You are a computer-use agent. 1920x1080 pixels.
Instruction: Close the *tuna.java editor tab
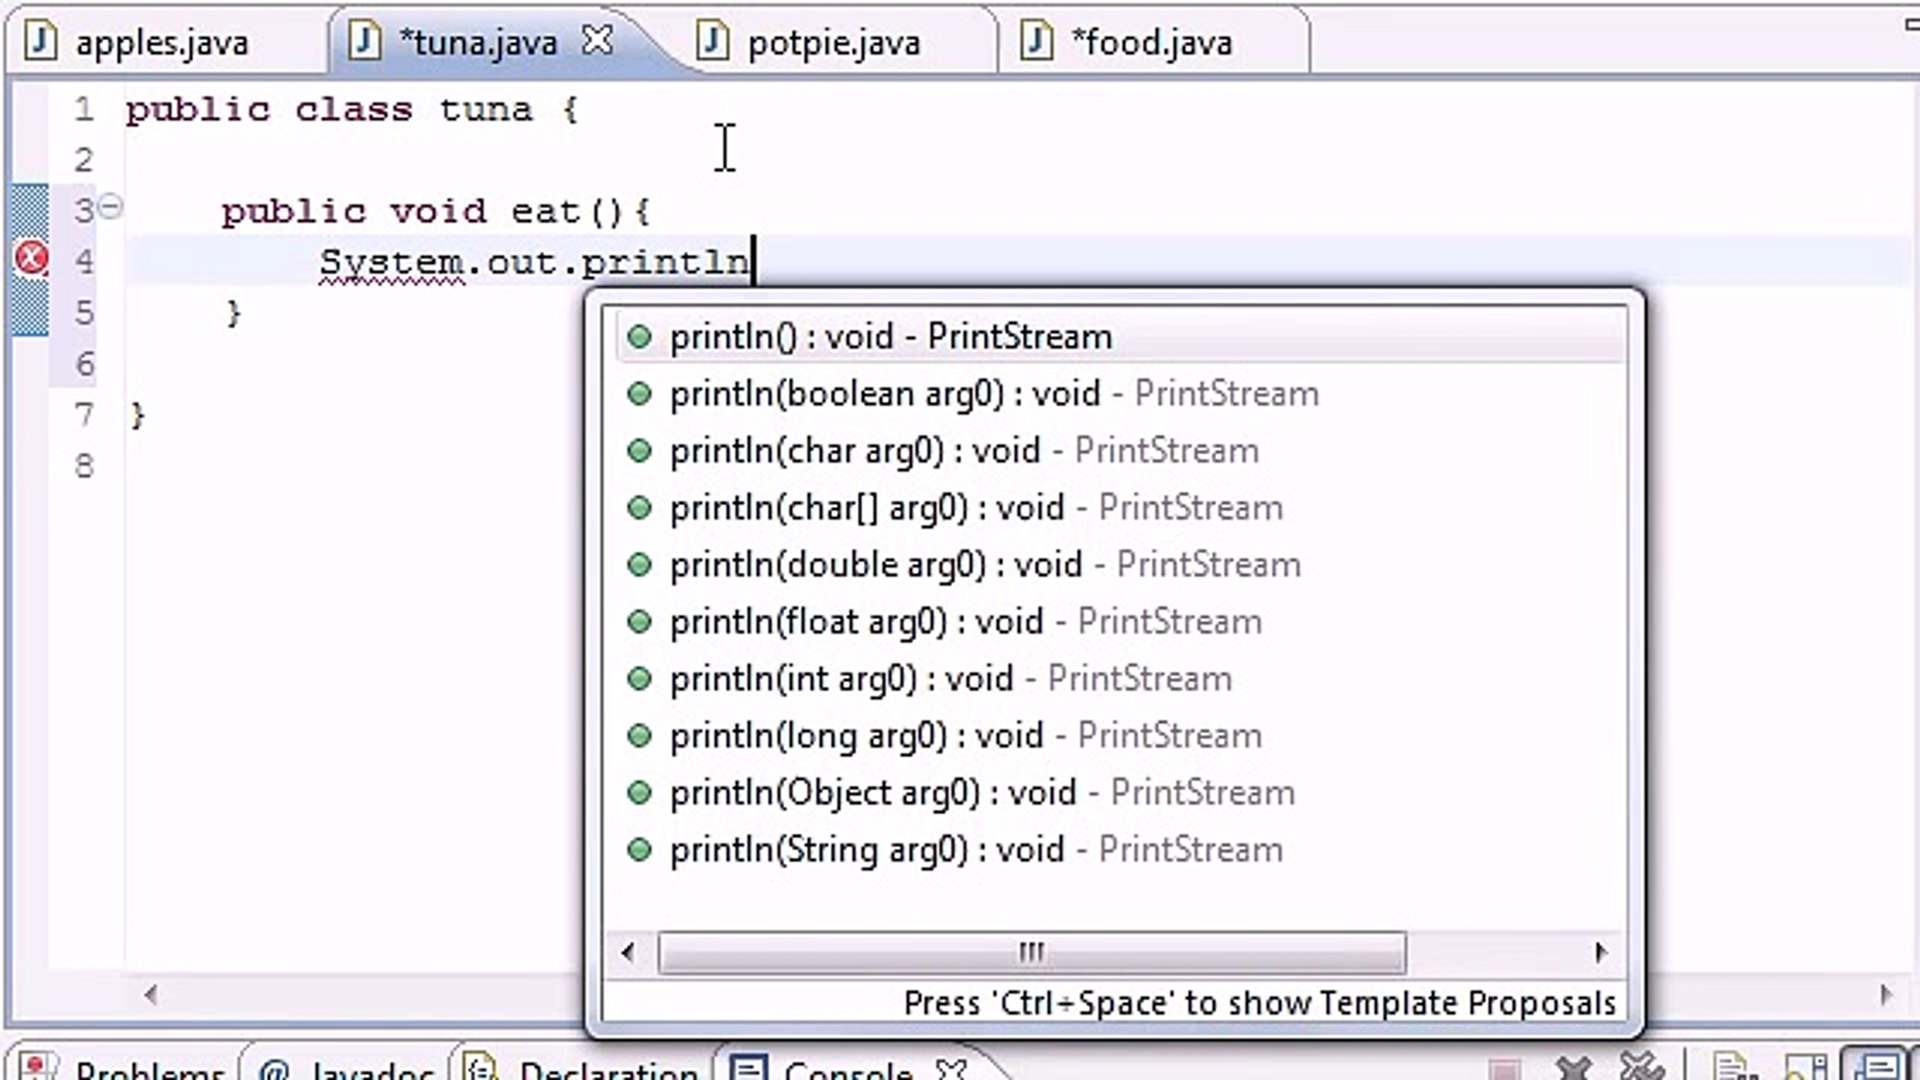click(x=597, y=41)
